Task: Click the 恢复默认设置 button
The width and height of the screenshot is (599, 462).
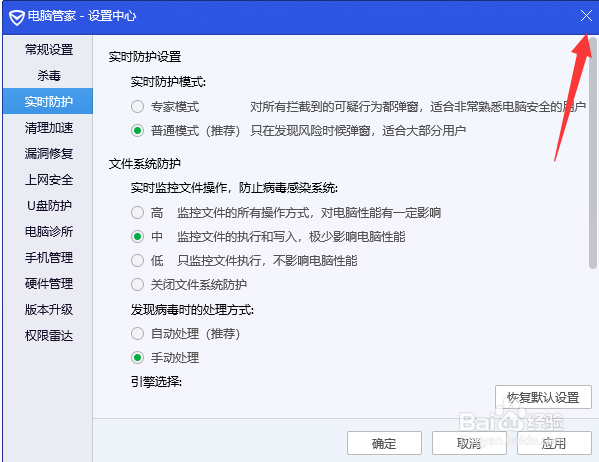Action: pos(543,397)
